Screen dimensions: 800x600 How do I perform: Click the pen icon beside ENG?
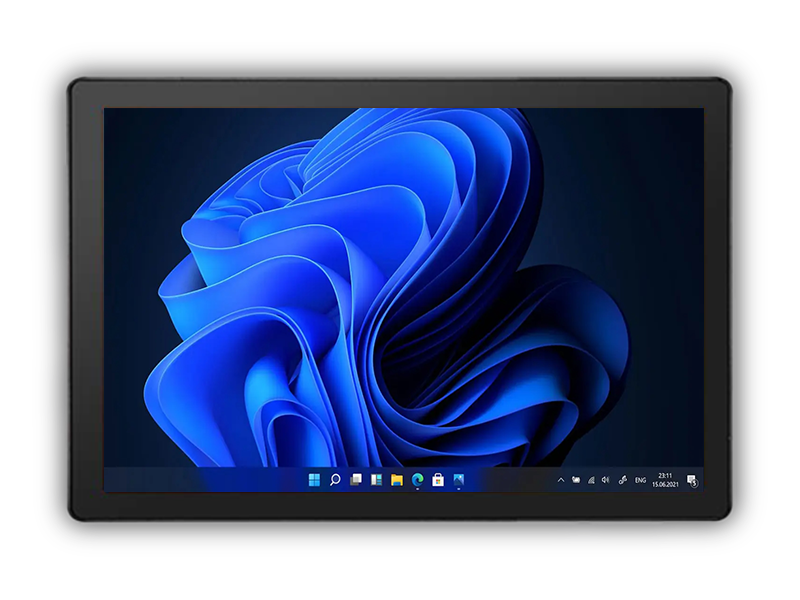[623, 480]
